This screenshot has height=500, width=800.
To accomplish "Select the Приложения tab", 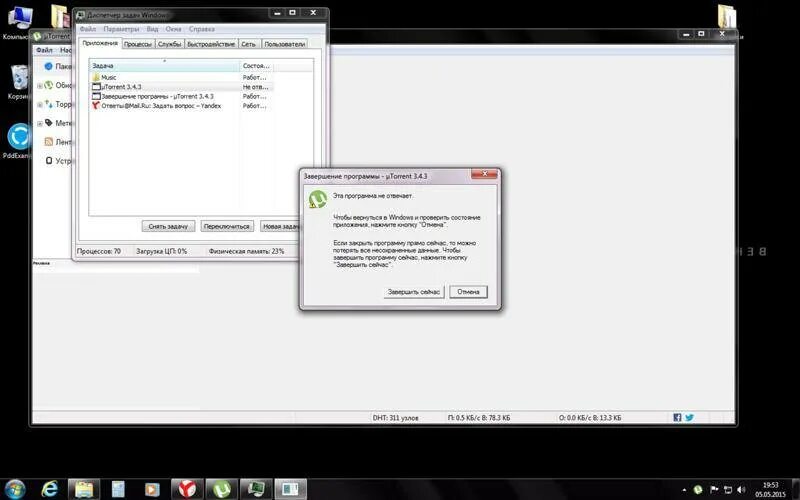I will click(x=100, y=43).
